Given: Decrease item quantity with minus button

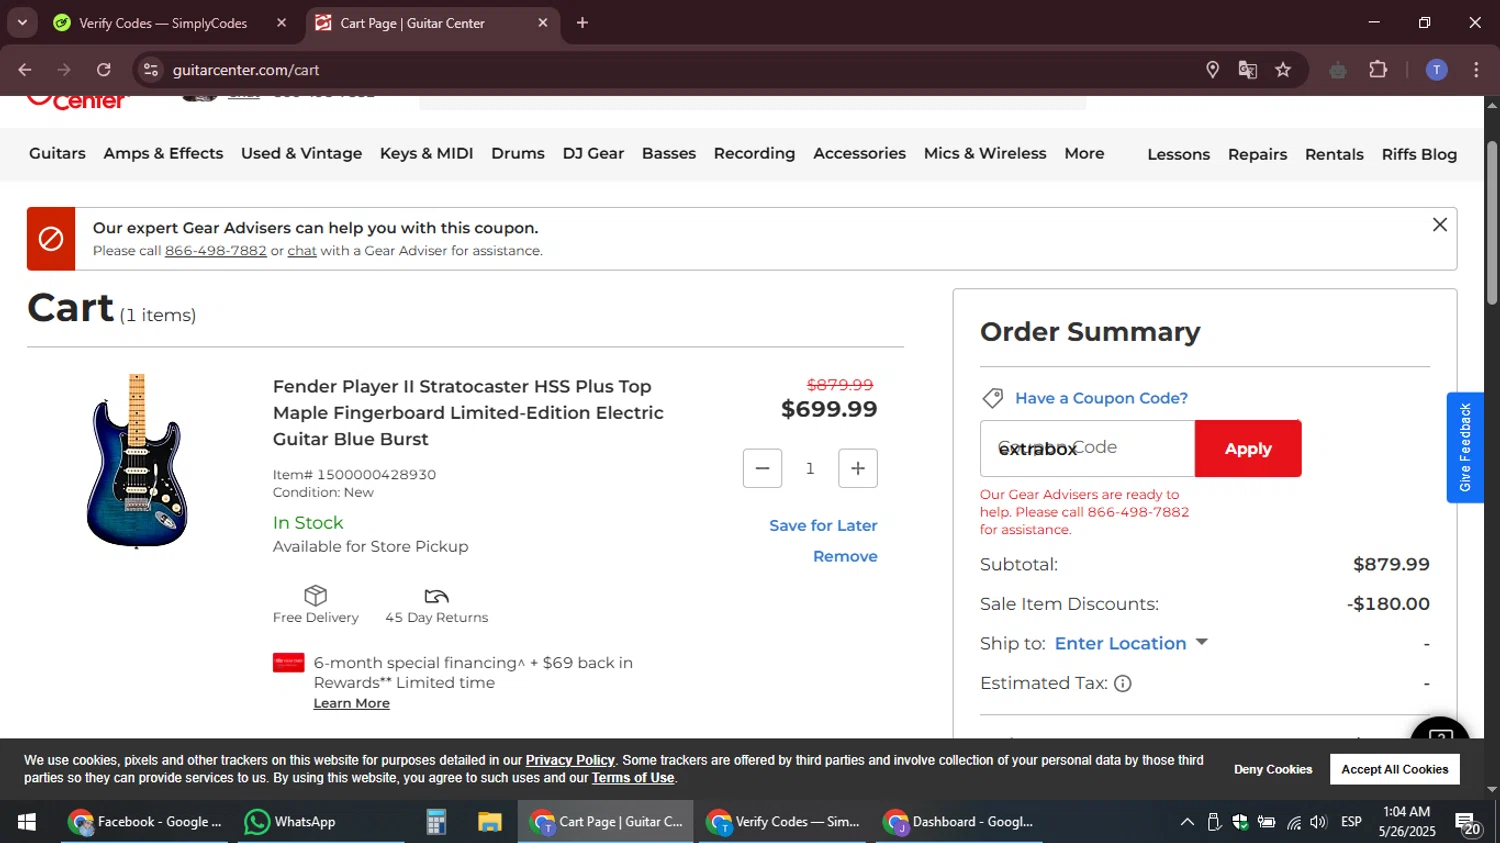Looking at the screenshot, I should pos(762,468).
